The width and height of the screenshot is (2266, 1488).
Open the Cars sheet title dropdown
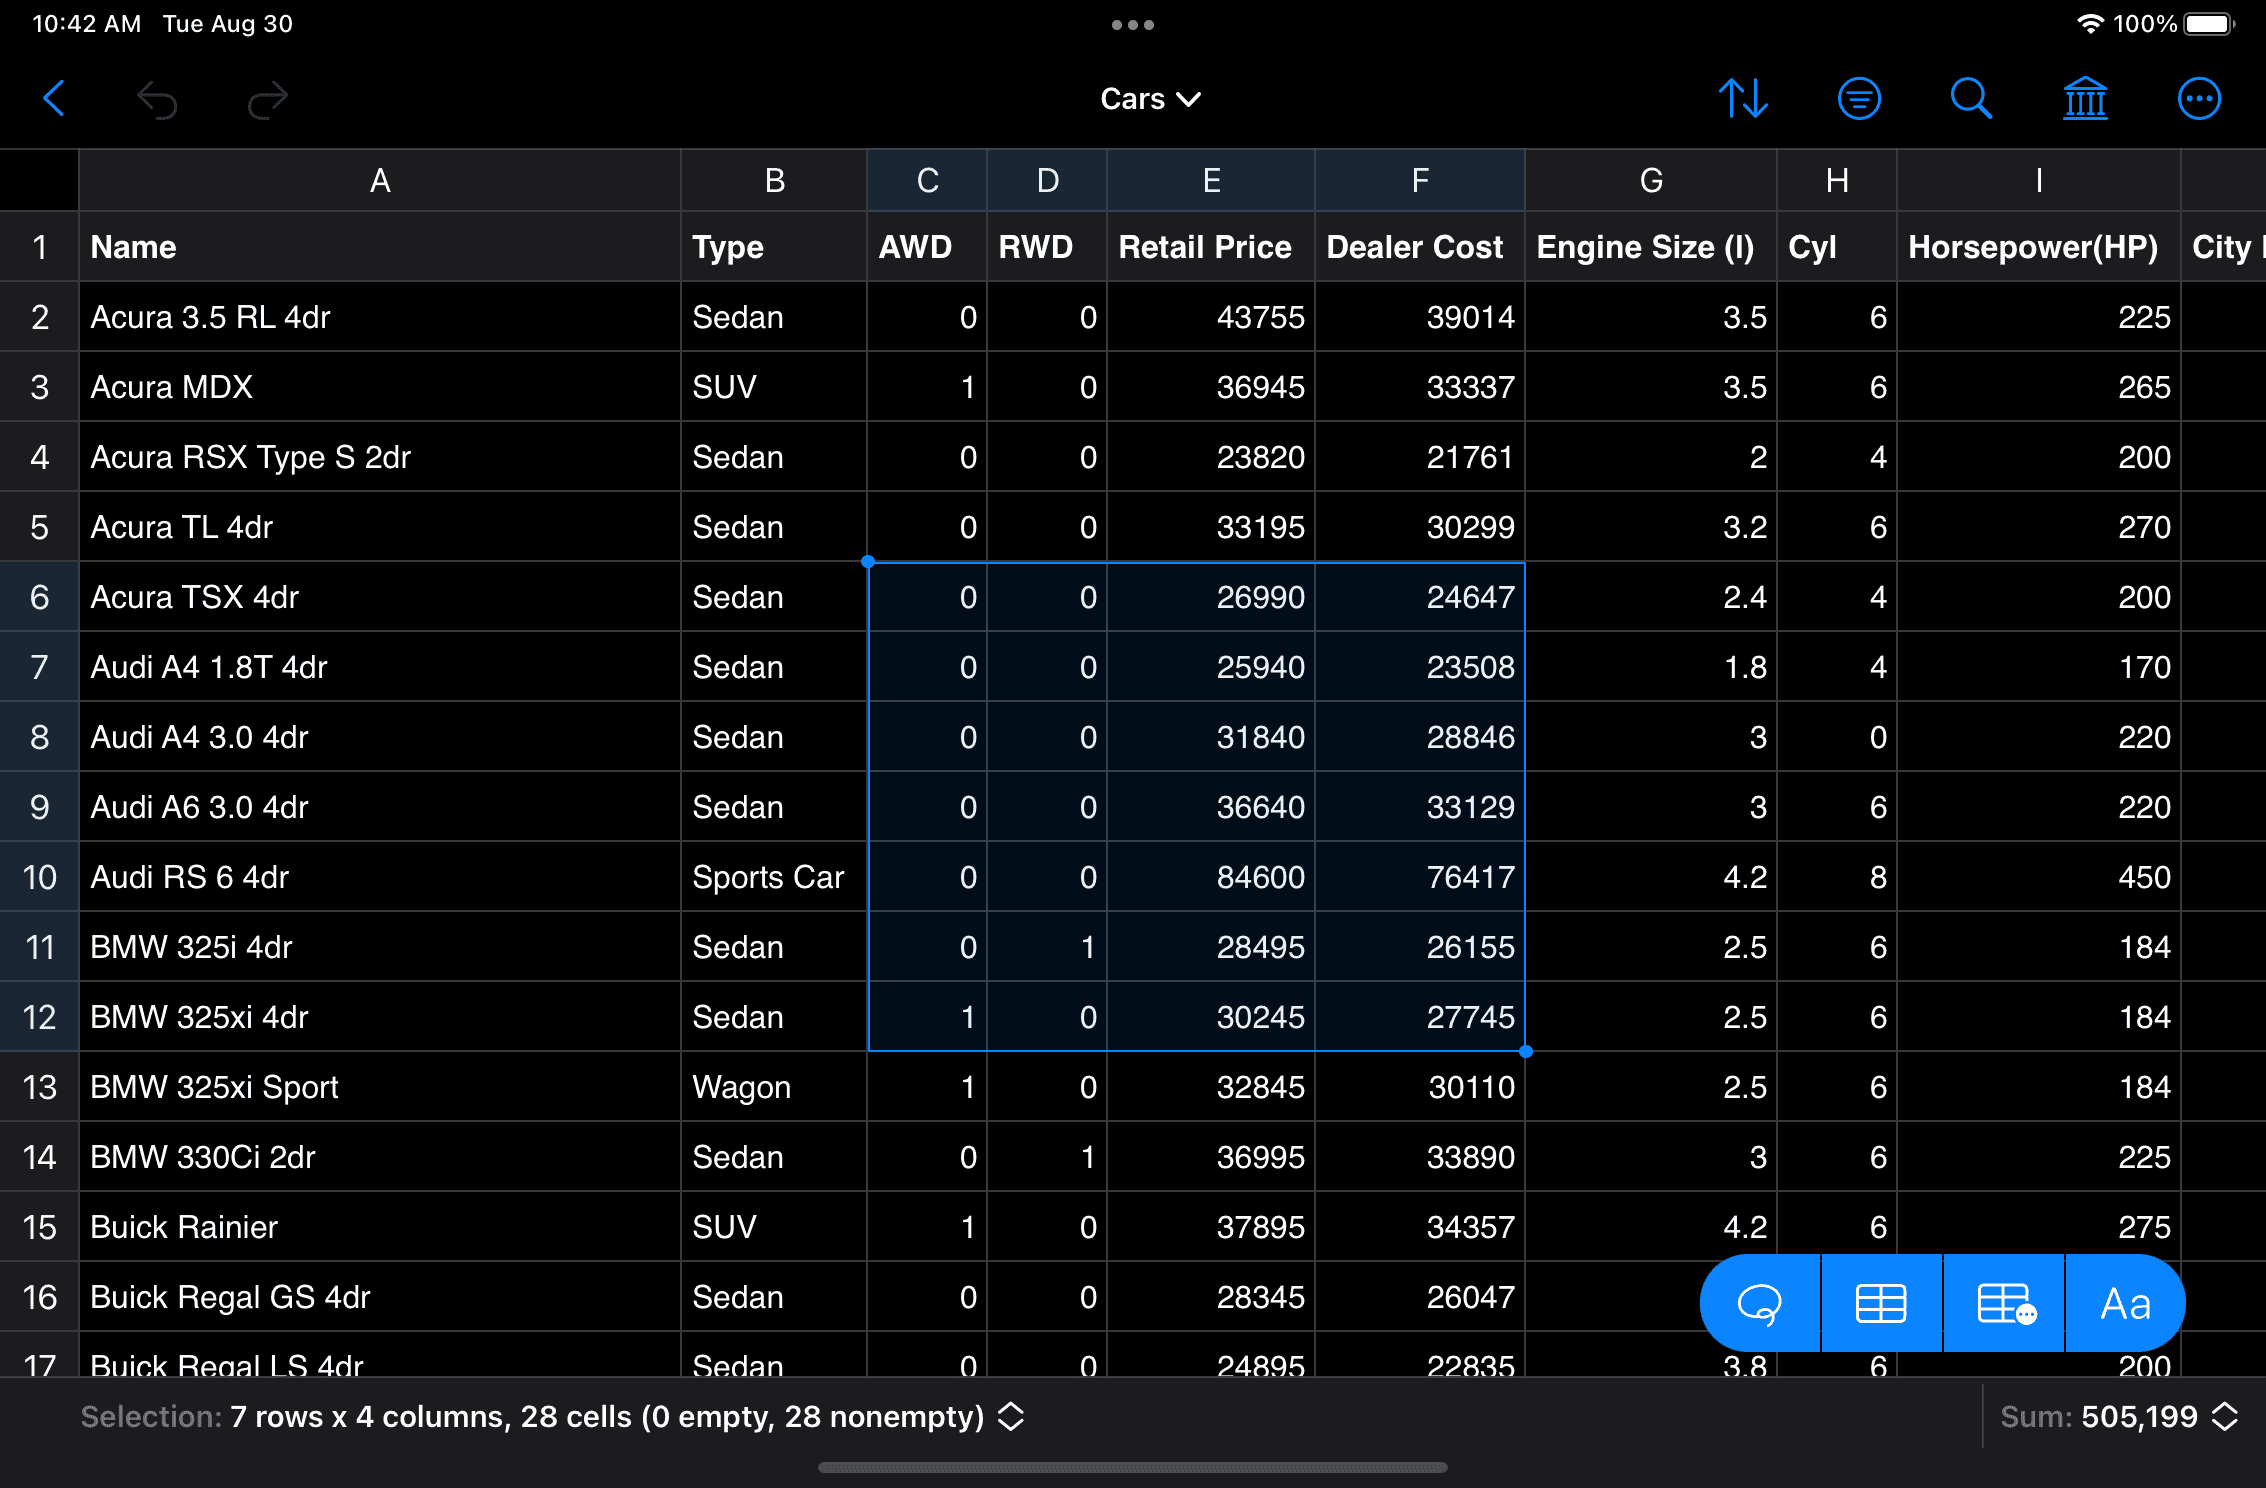[x=1150, y=99]
